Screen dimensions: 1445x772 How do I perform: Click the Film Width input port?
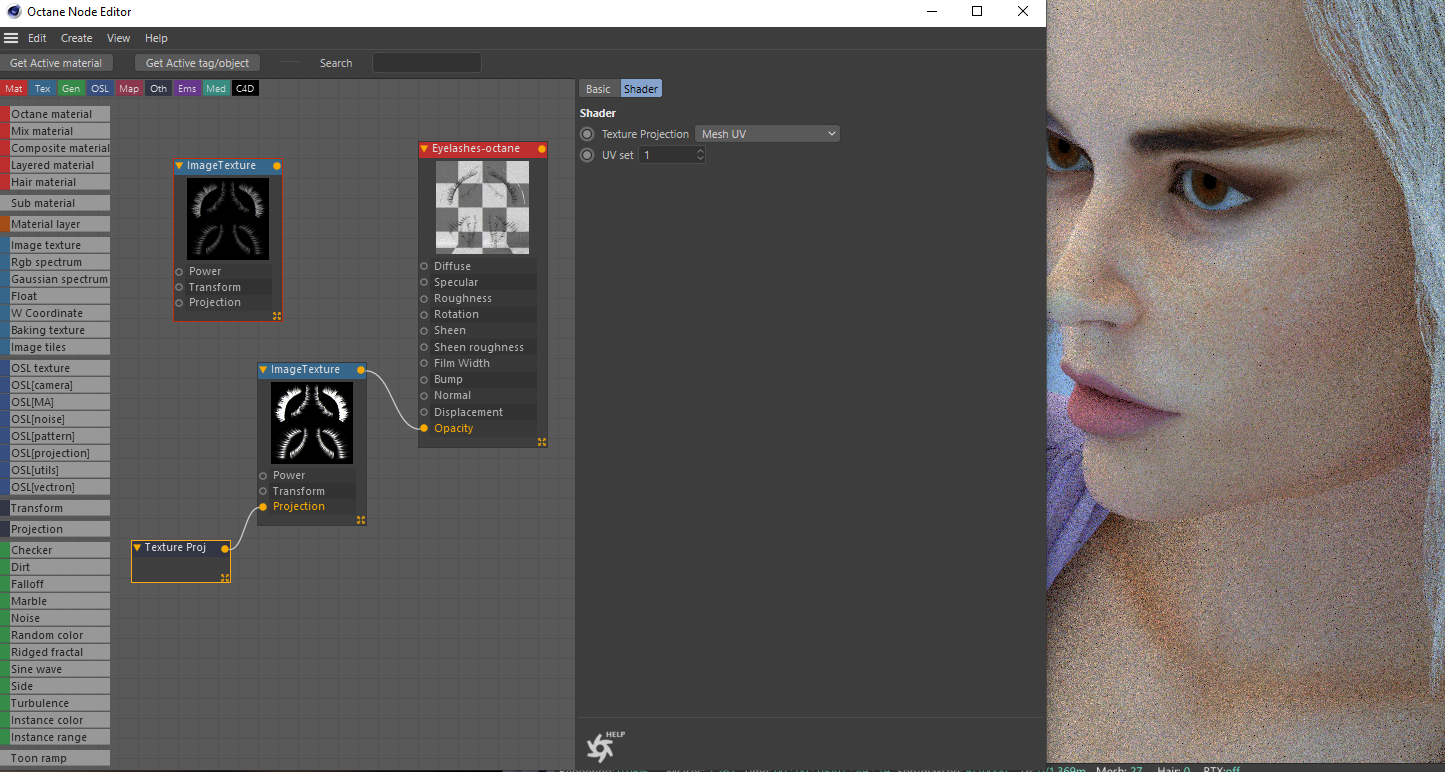[x=424, y=363]
